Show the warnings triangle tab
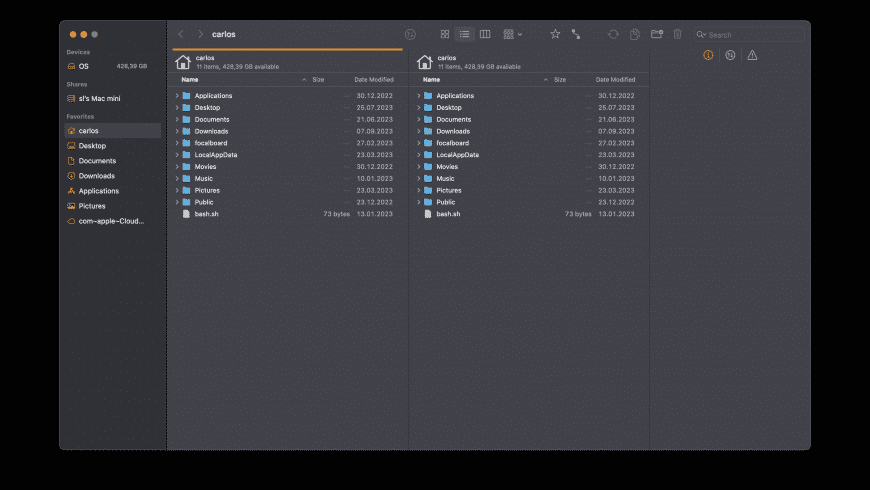Viewport: 870px width, 490px height. [752, 55]
